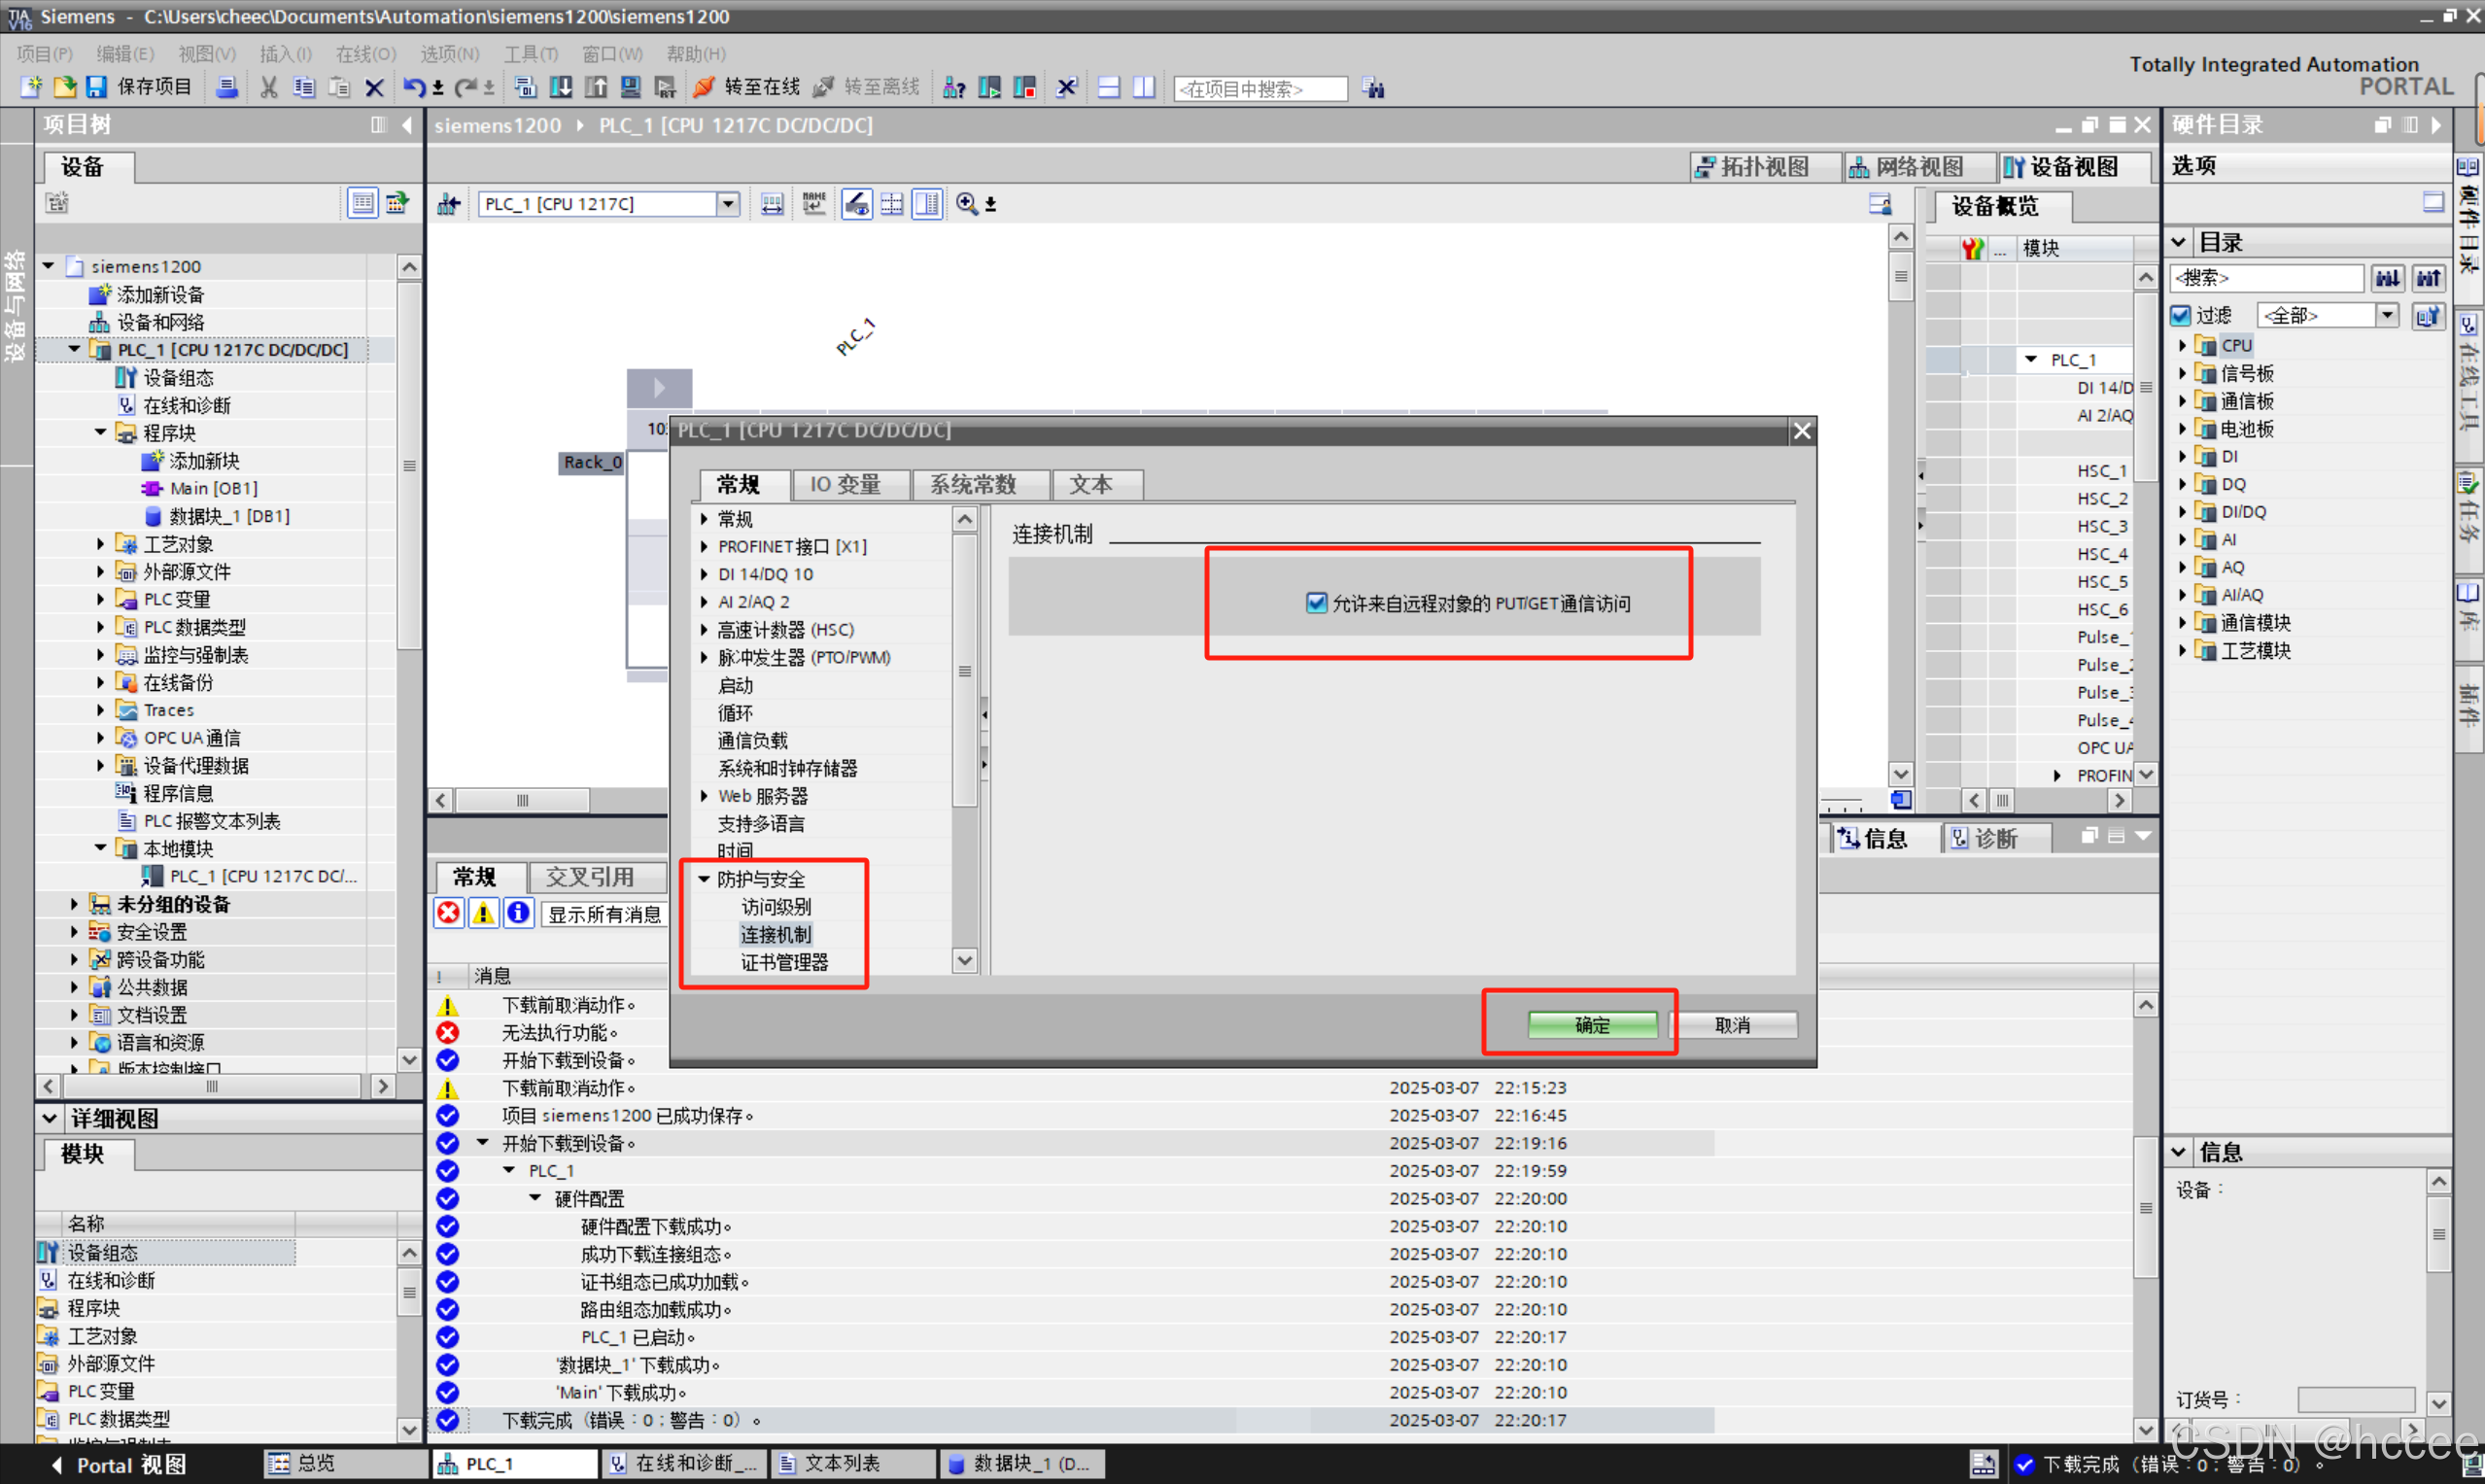The width and height of the screenshot is (2485, 1484).
Task: Click the 取消 cancel button
Action: tap(1732, 1025)
